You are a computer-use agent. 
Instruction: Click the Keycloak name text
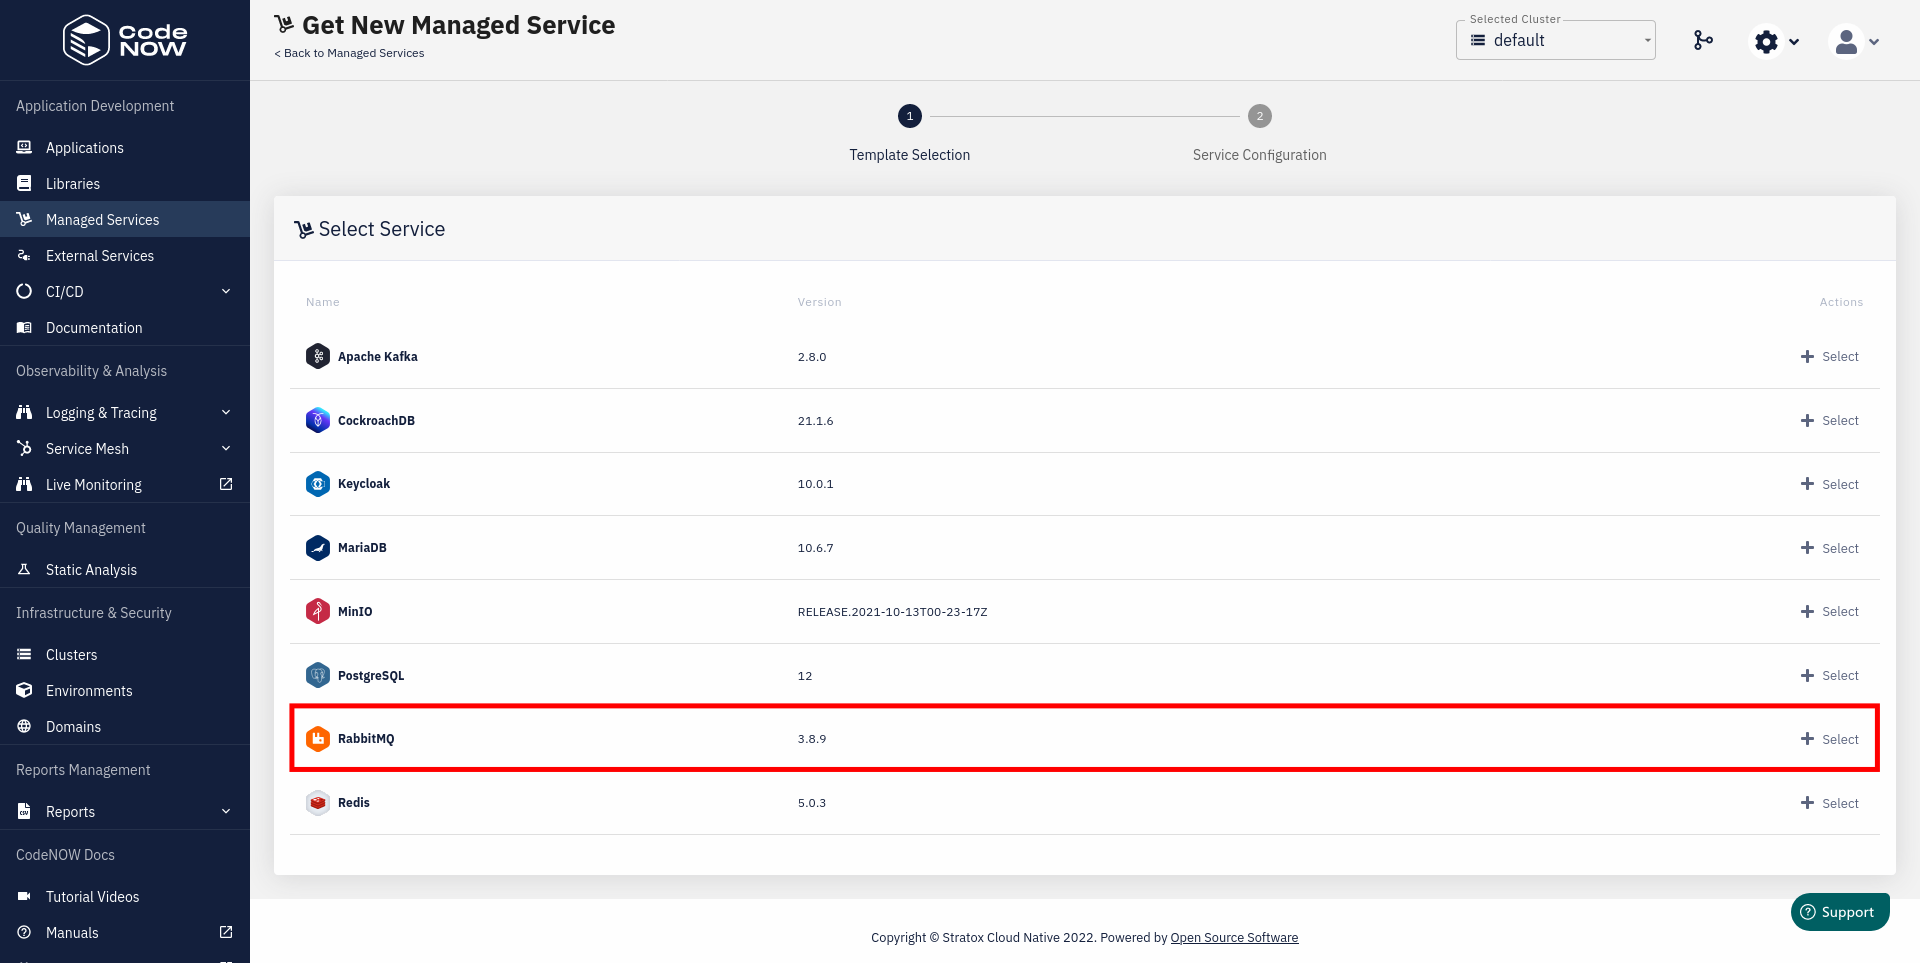coord(364,484)
